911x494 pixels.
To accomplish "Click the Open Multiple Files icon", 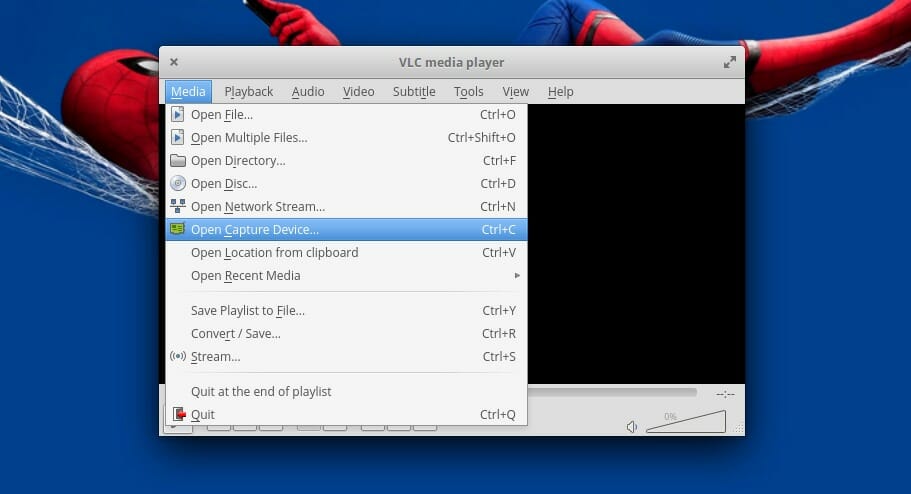I will click(x=178, y=138).
